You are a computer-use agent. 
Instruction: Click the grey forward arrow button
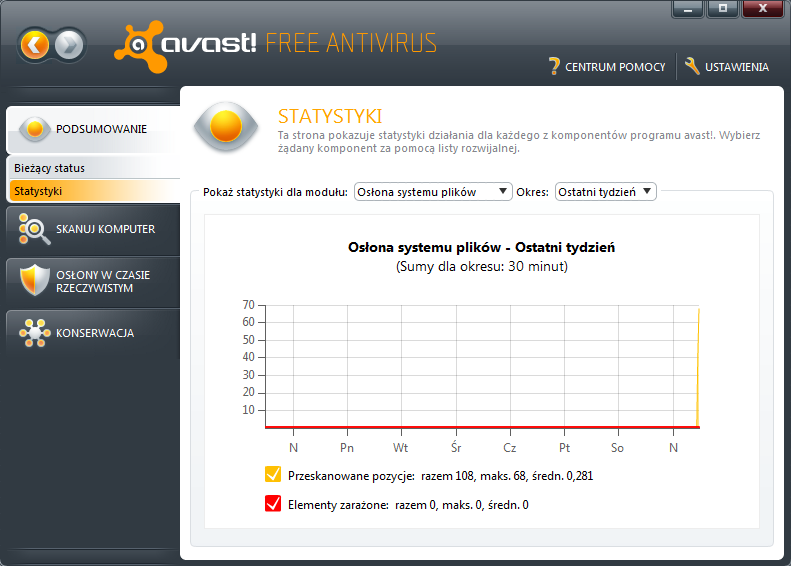(x=69, y=45)
